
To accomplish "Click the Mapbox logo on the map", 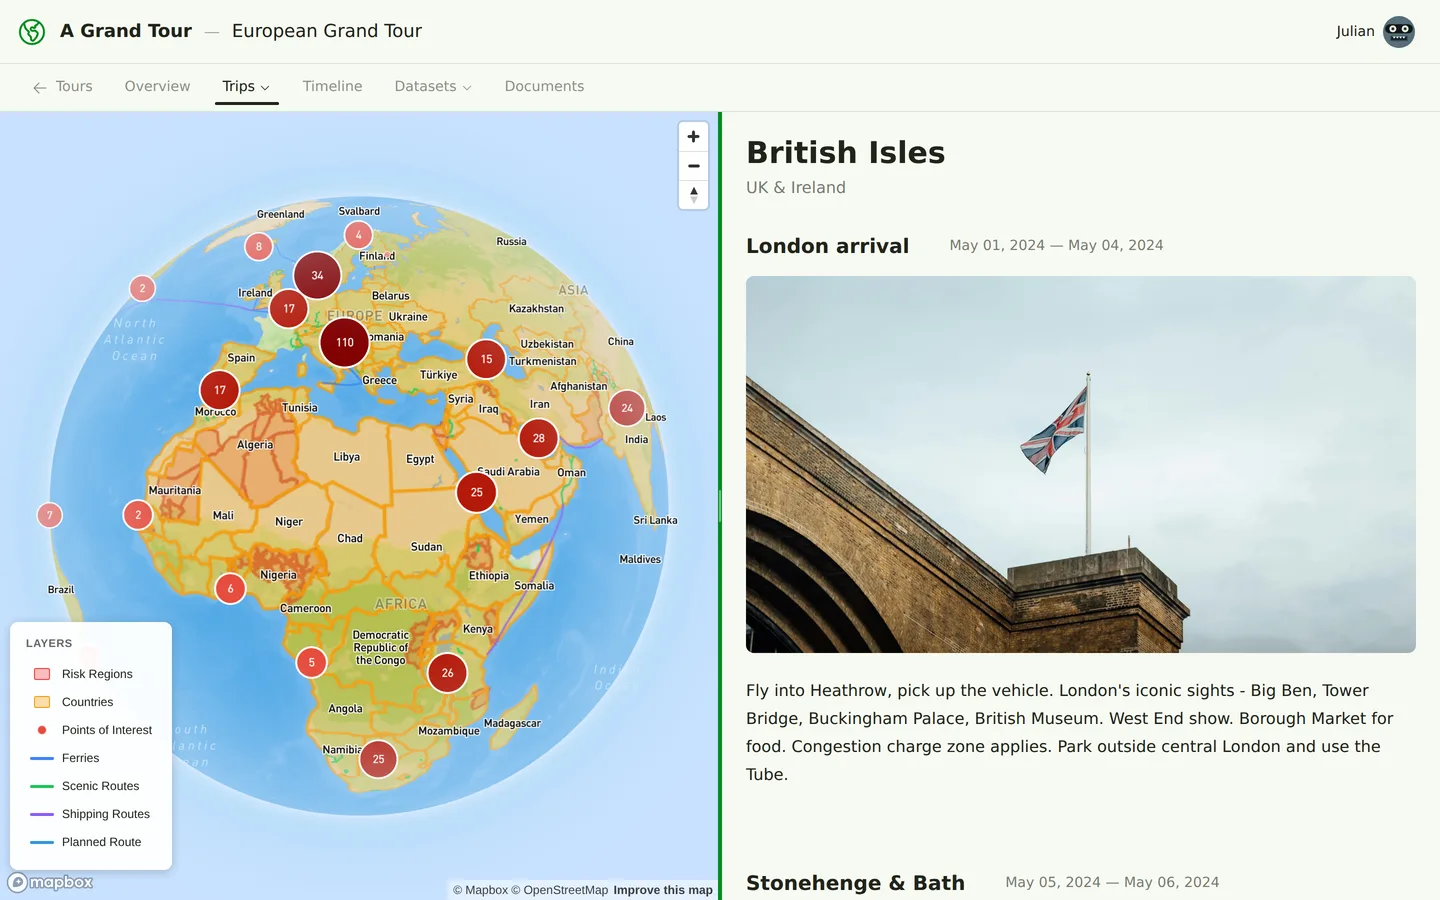I will point(50,882).
